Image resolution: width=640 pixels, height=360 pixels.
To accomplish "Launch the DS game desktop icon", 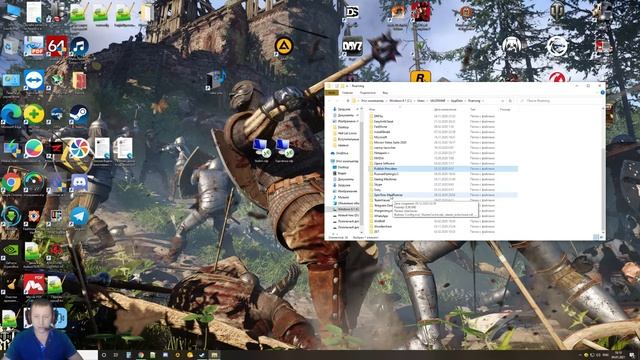I will (x=352, y=12).
